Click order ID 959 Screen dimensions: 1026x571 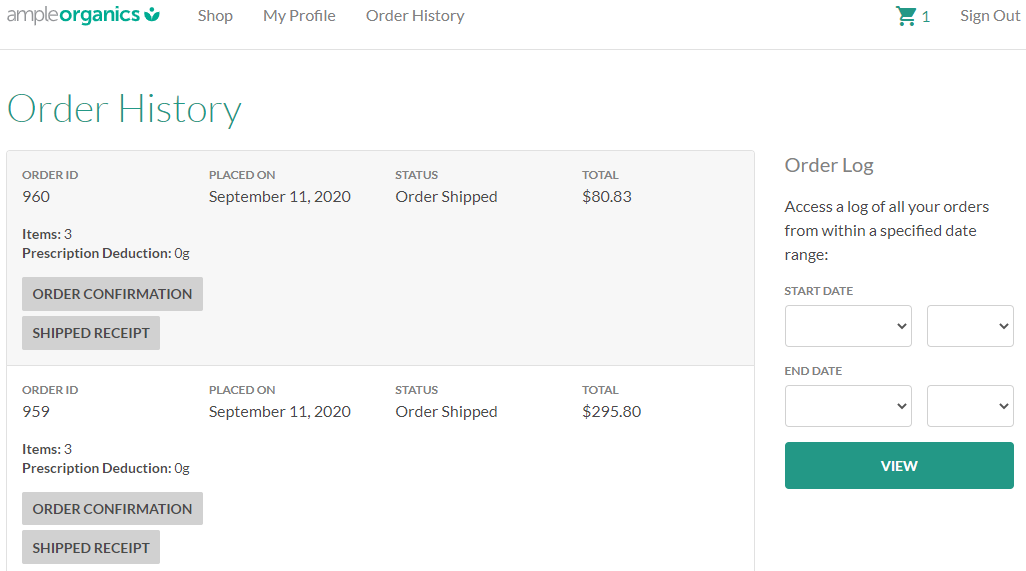point(36,412)
